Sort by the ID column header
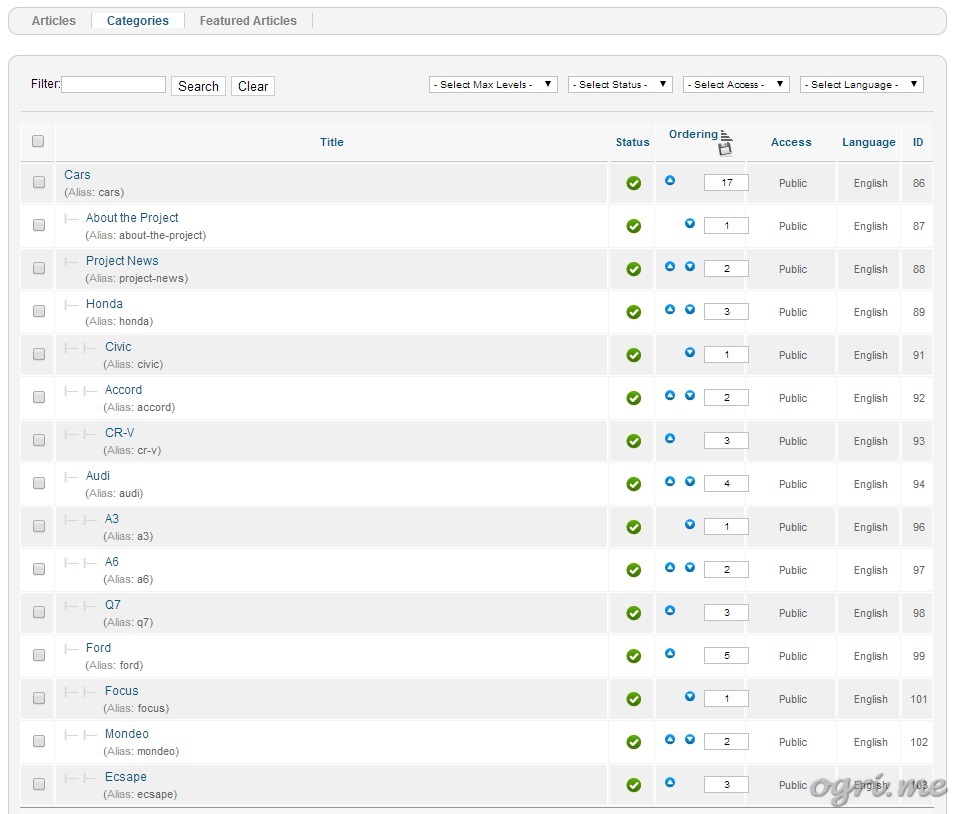The width and height of the screenshot is (955, 814). pyautogui.click(x=918, y=142)
